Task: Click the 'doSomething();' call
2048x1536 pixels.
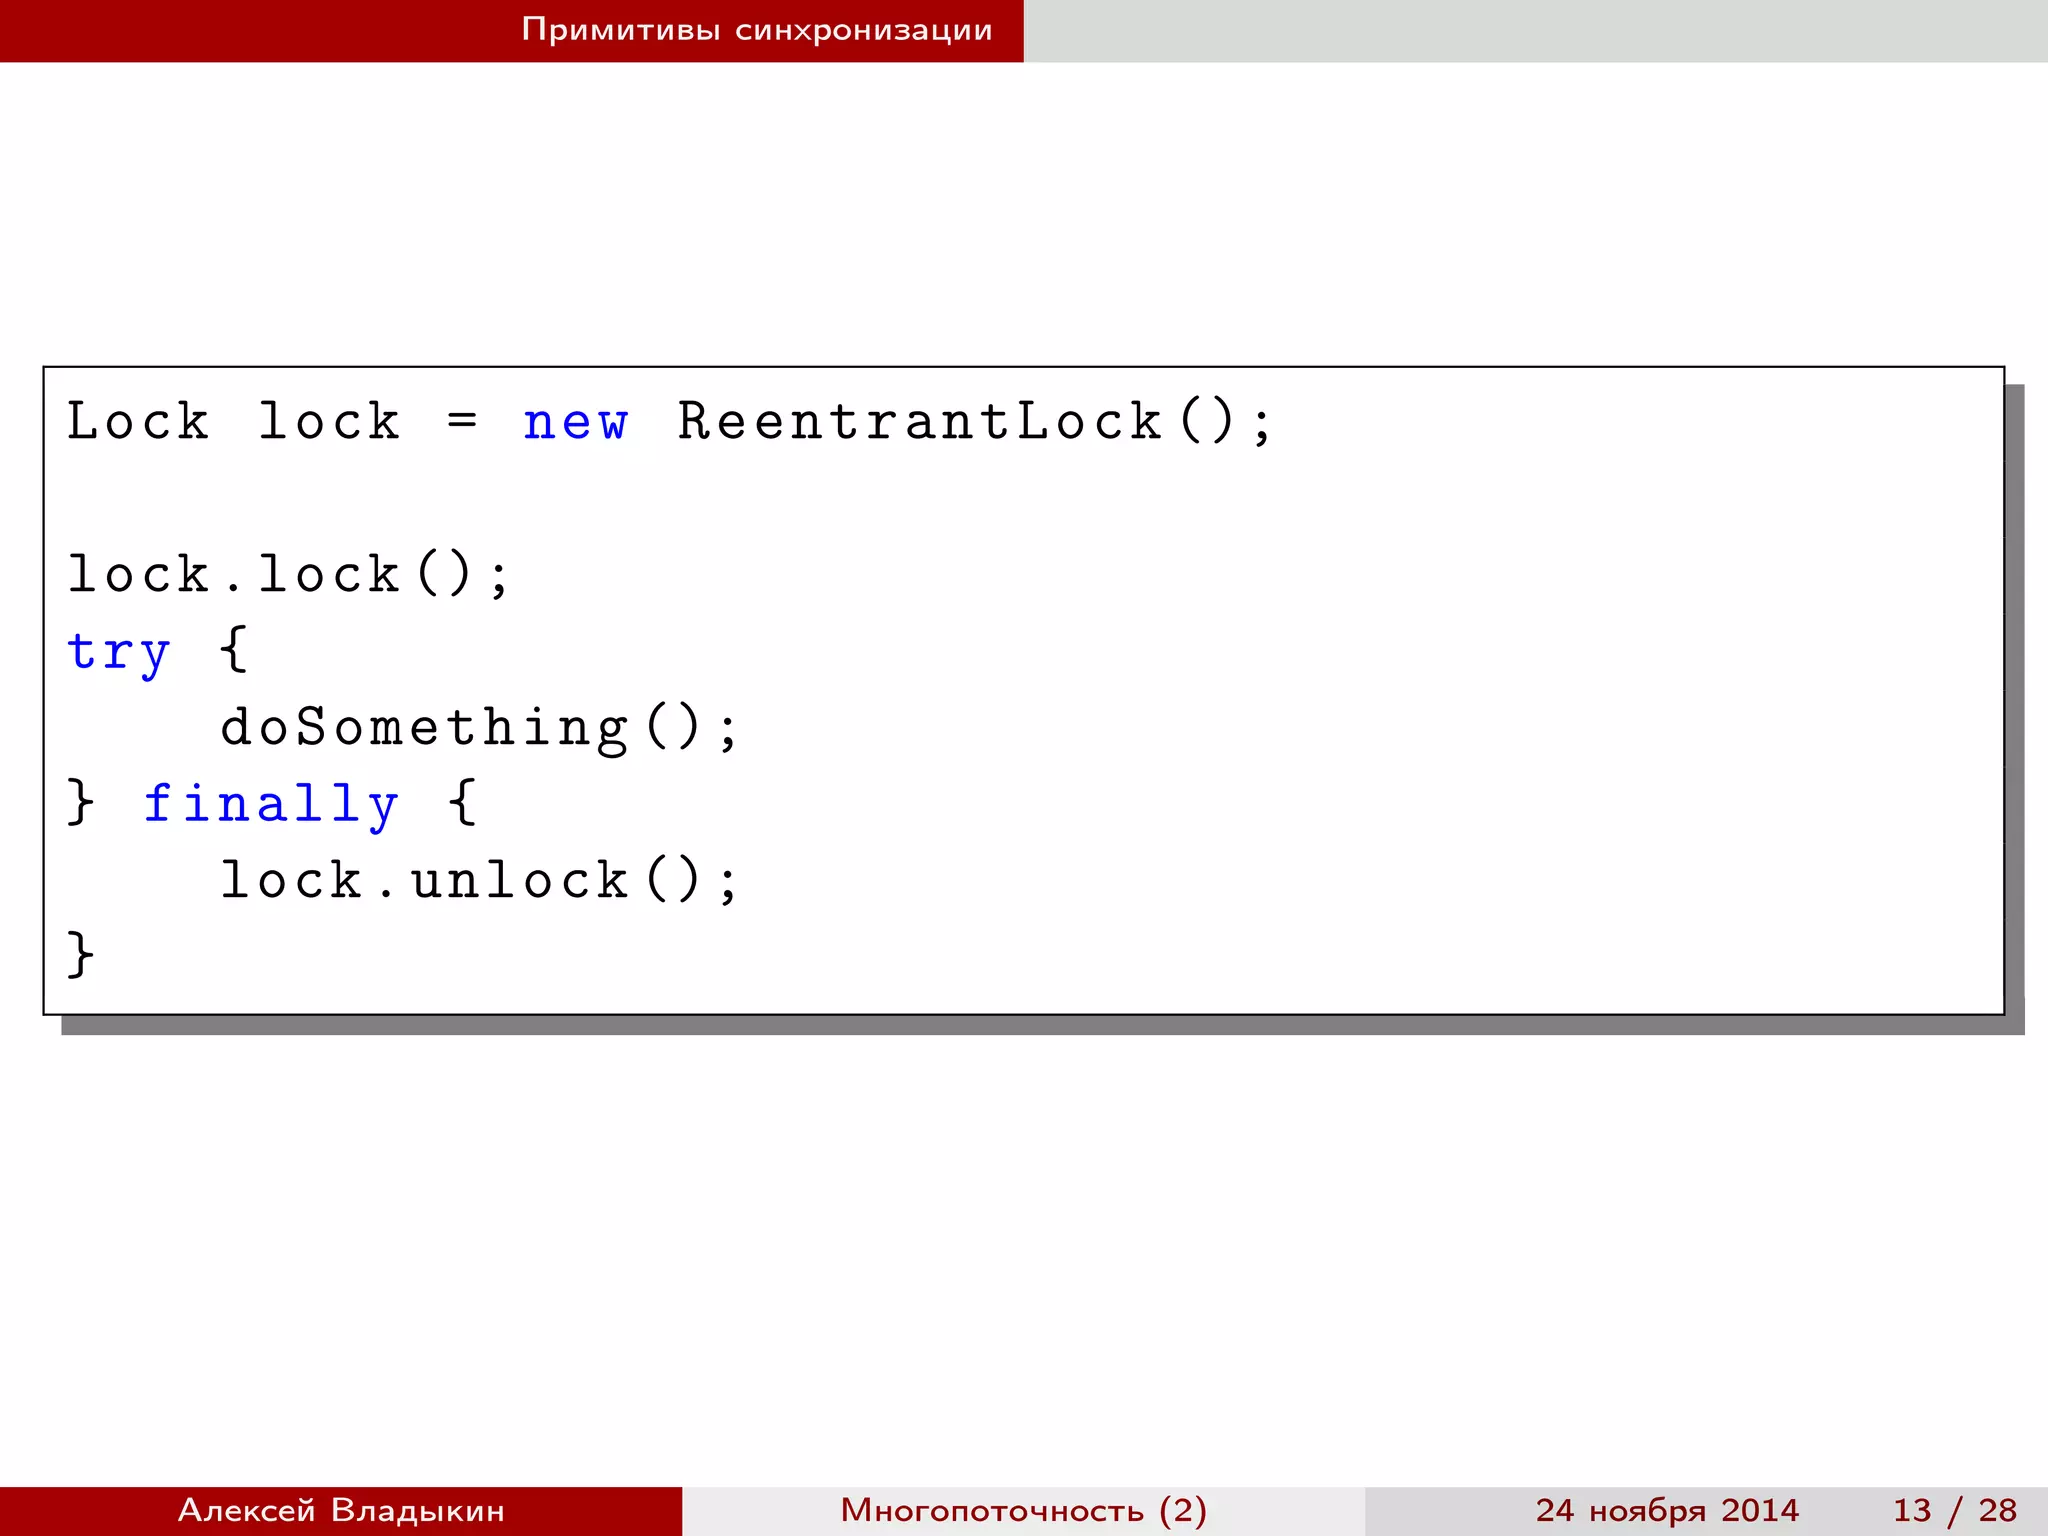Action: point(479,727)
